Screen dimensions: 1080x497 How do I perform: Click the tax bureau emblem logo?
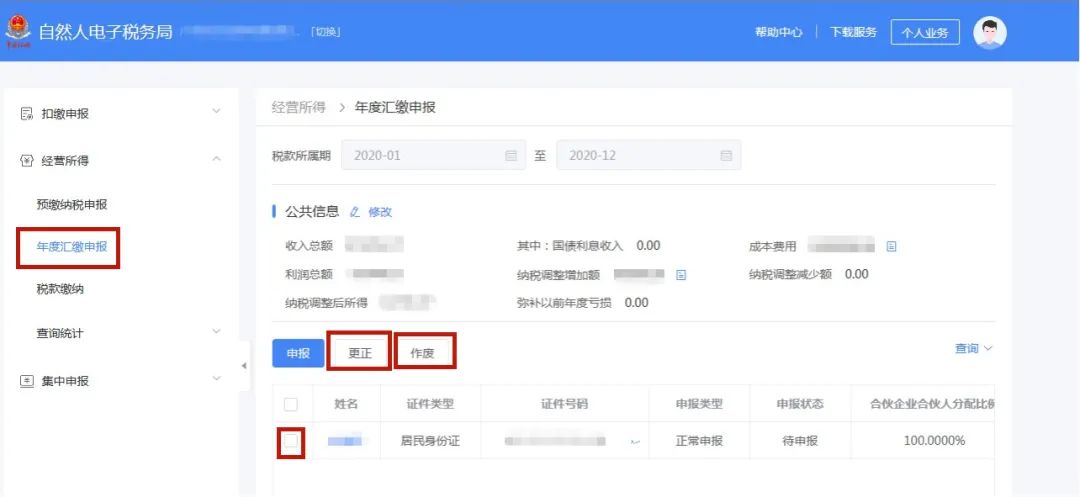point(17,32)
